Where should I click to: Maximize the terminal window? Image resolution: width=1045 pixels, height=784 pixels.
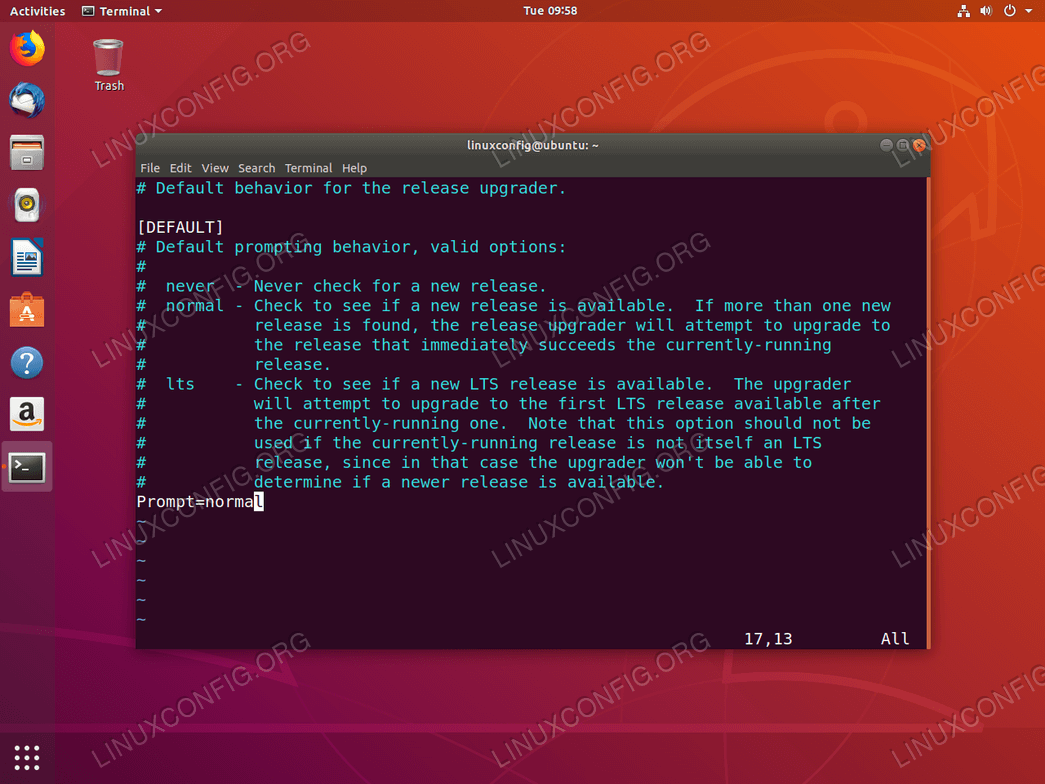point(902,145)
